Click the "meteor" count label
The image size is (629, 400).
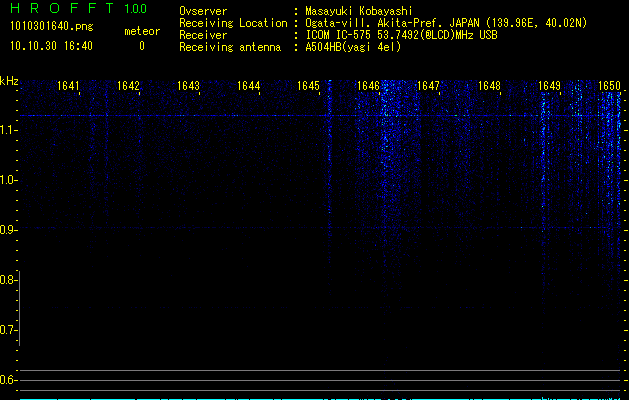(142, 31)
